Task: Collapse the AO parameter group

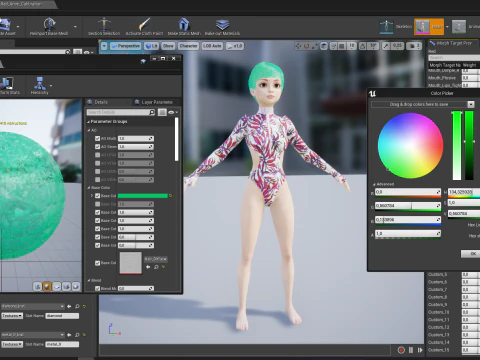Action: coord(89,130)
